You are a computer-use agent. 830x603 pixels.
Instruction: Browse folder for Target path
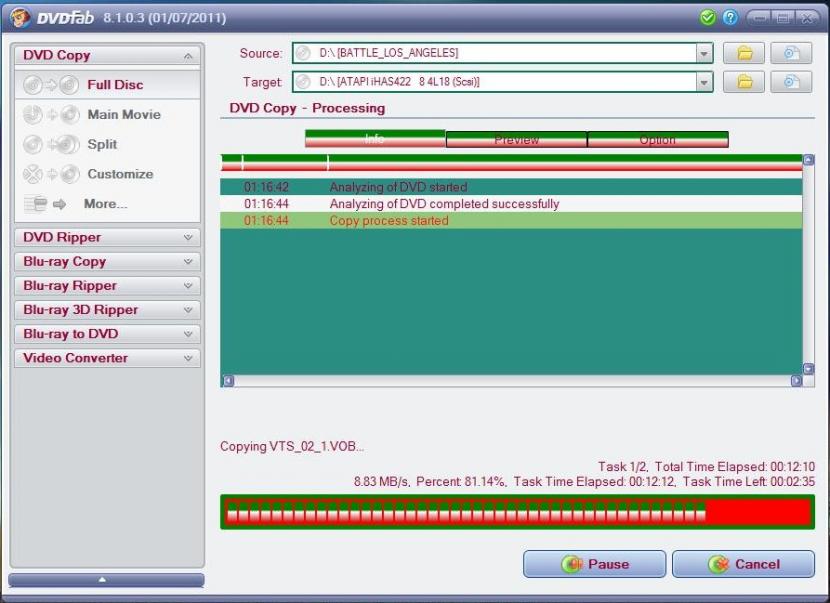[x=744, y=82]
